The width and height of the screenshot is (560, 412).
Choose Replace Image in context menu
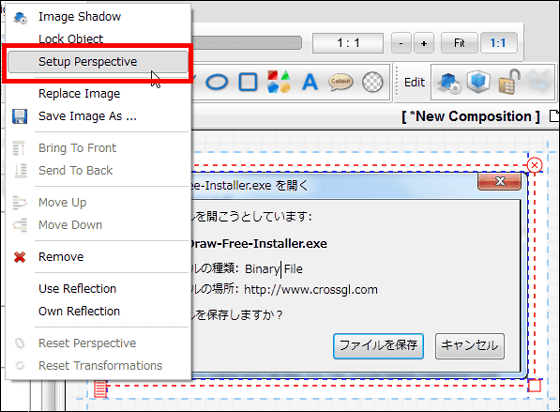click(x=98, y=94)
